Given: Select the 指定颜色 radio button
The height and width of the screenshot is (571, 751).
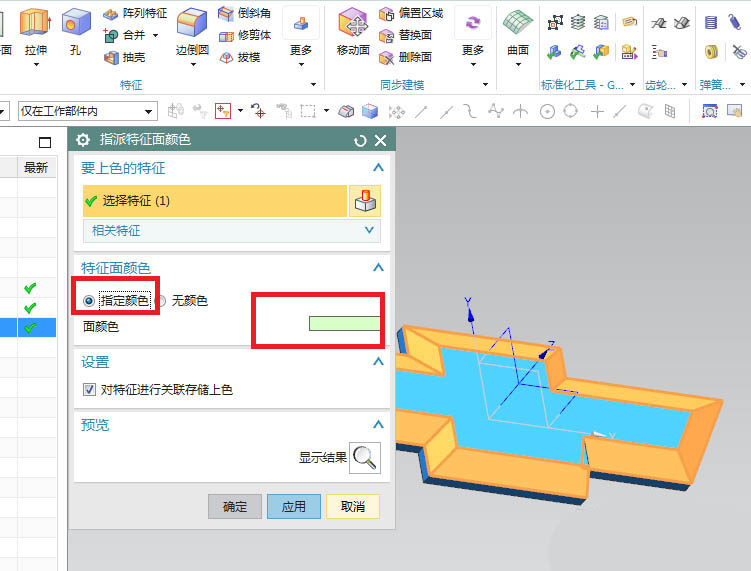Looking at the screenshot, I should coord(89,301).
